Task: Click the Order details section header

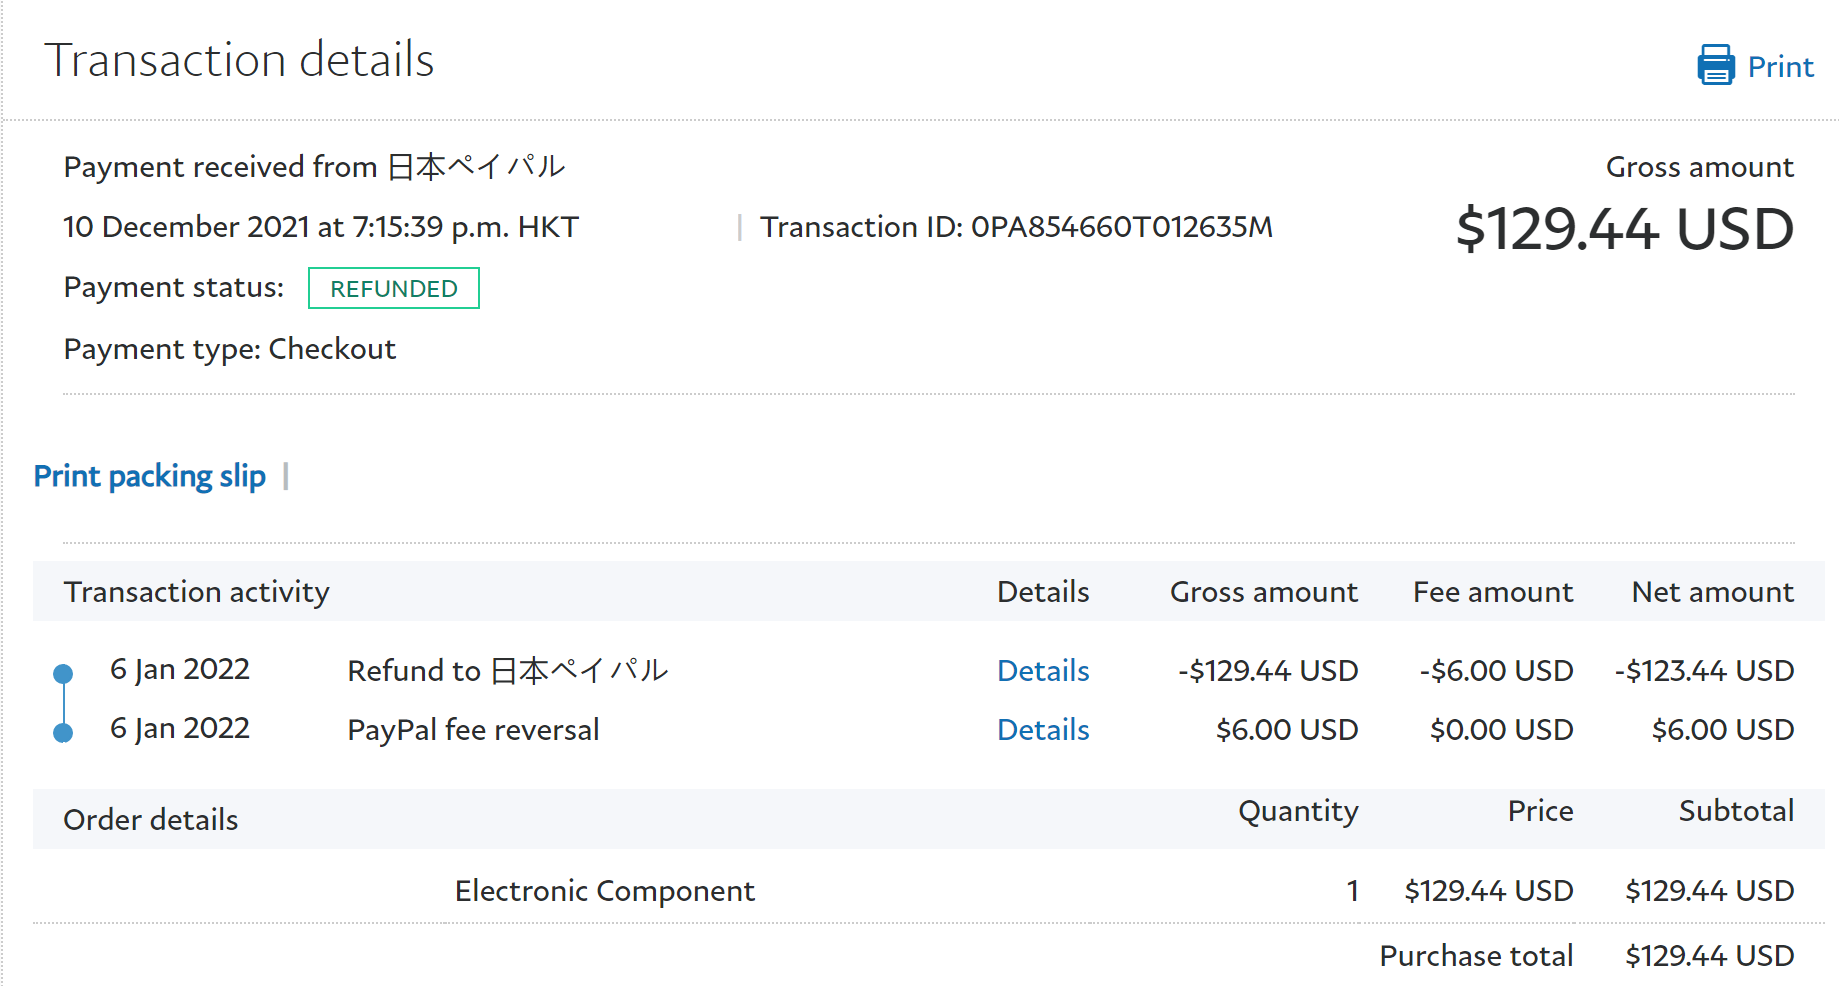Action: 151,820
